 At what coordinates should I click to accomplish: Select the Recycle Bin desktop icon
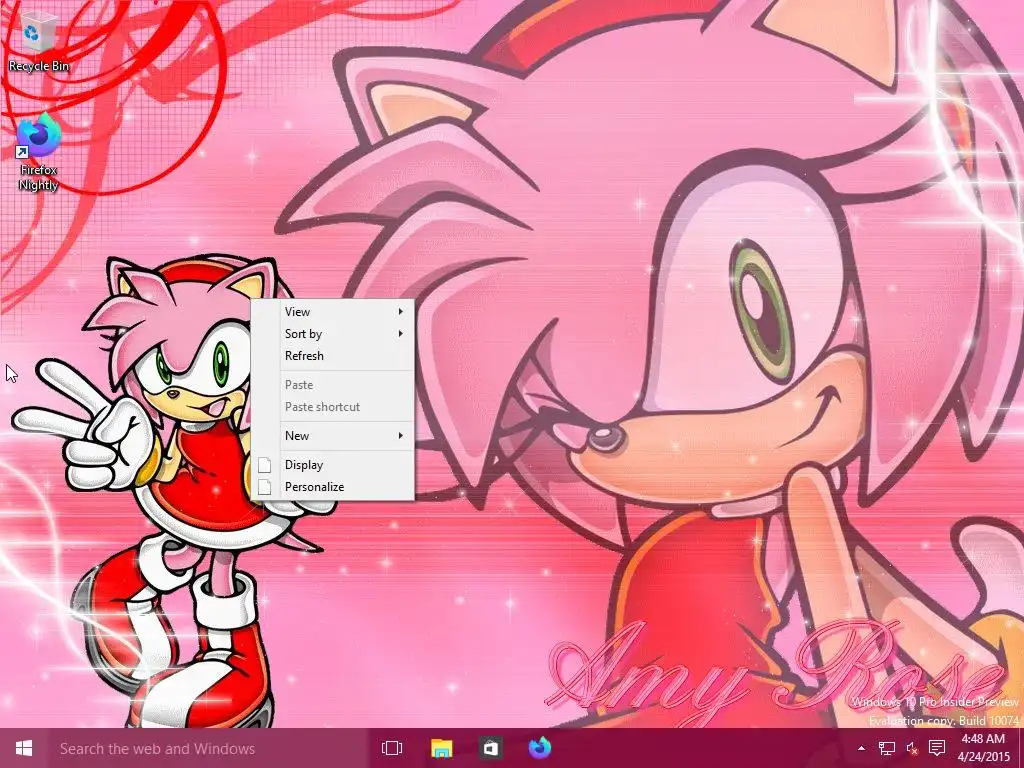39,40
